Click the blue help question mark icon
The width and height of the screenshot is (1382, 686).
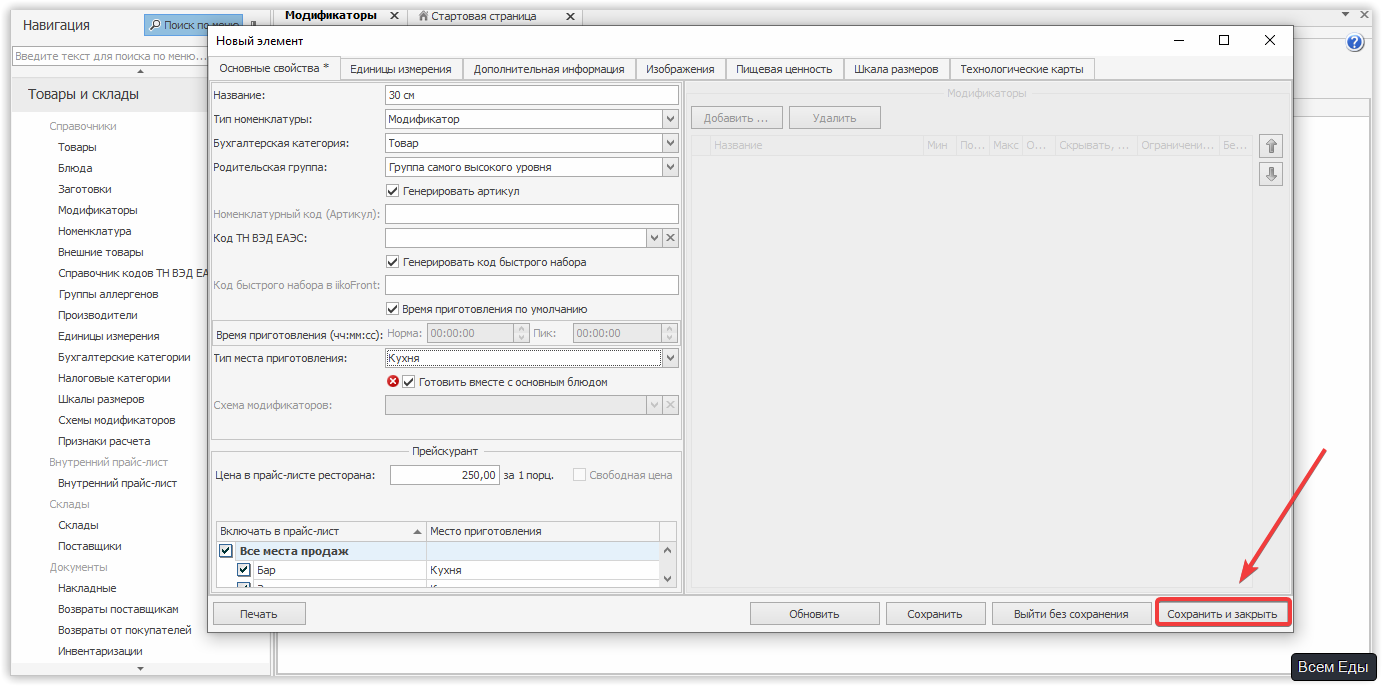[1355, 43]
